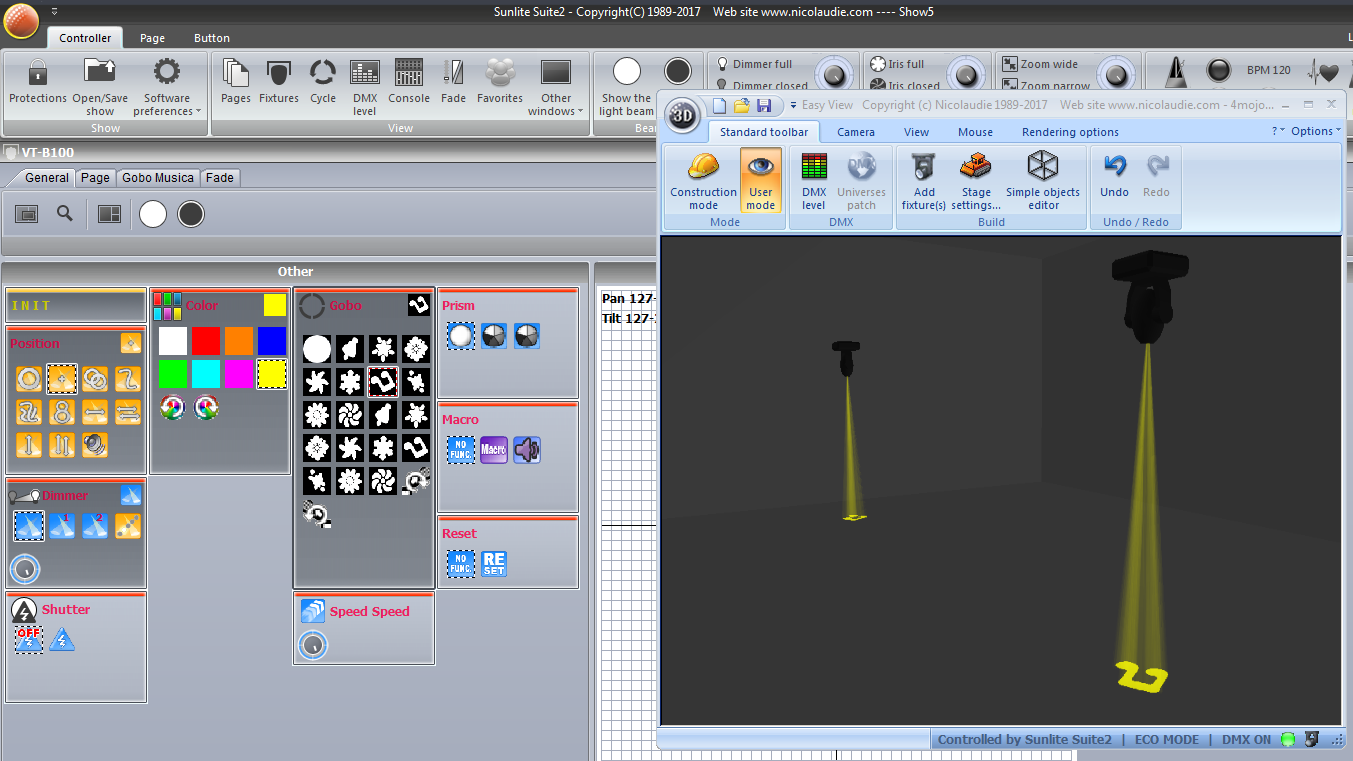Screen dimensions: 1353x761
Task: Select the open prism white sphere
Action: (461, 336)
